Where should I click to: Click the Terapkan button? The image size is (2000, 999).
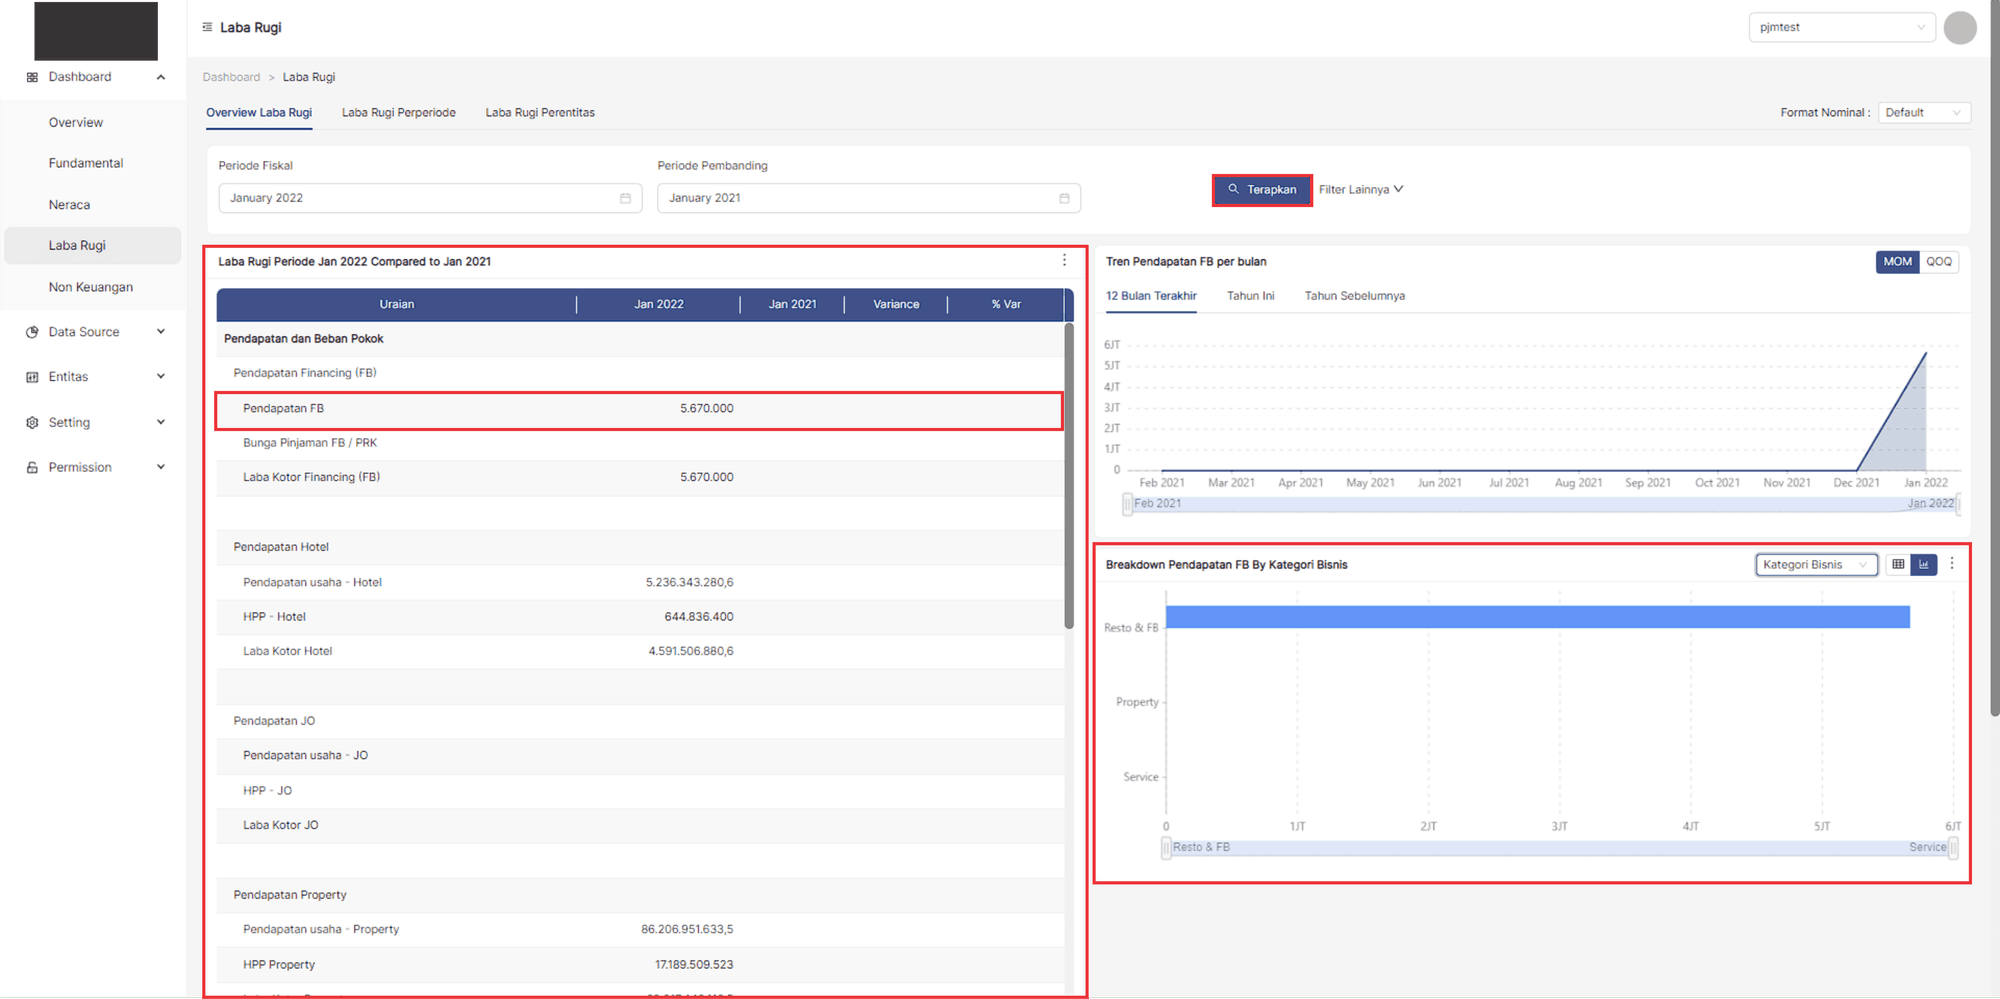point(1262,189)
